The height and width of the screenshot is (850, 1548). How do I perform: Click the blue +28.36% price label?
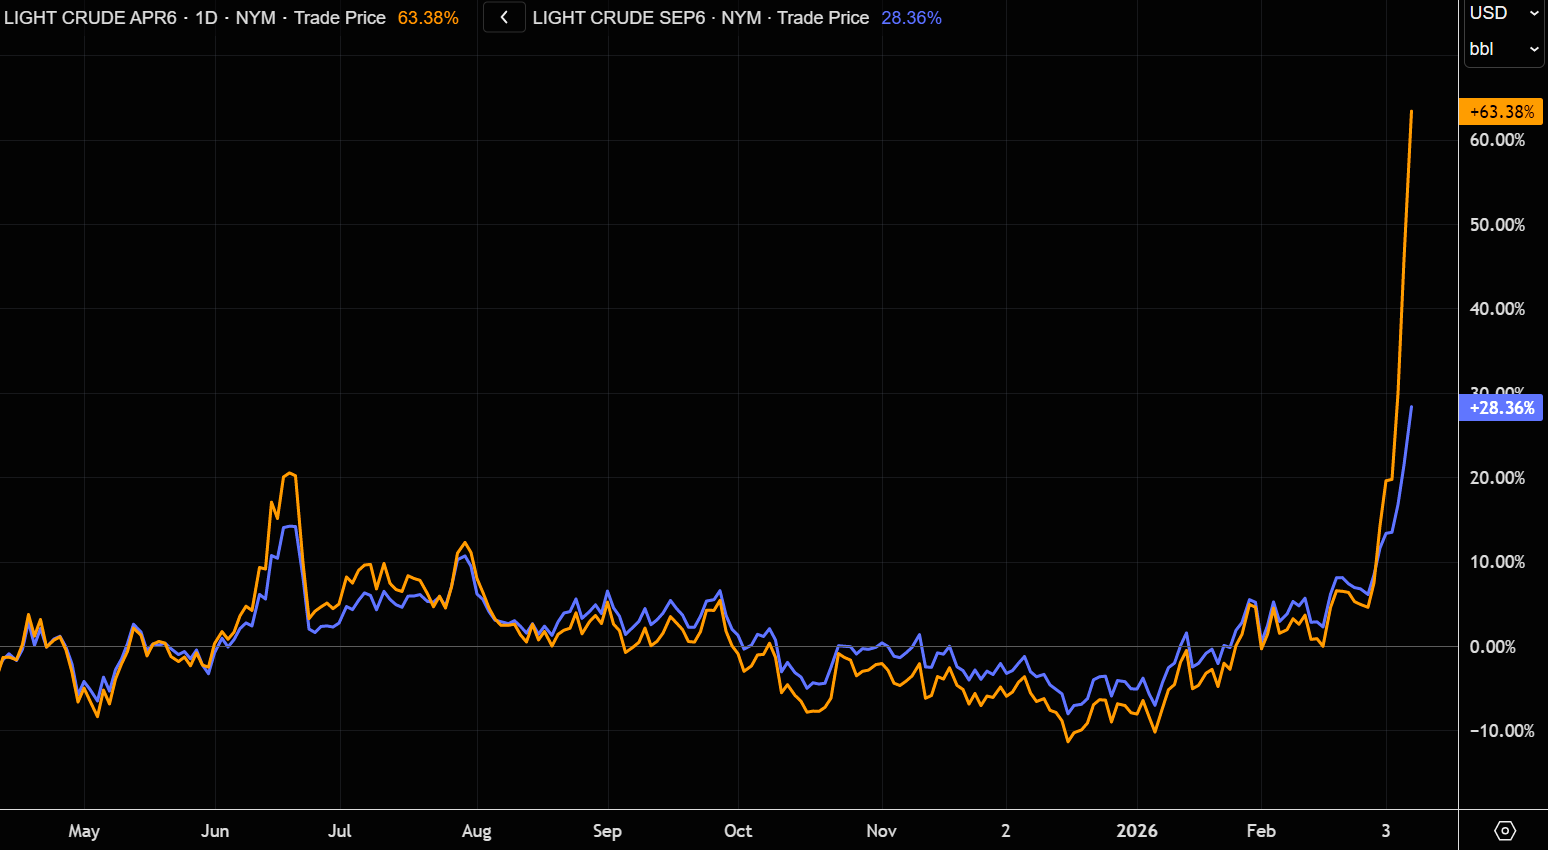tap(1501, 408)
